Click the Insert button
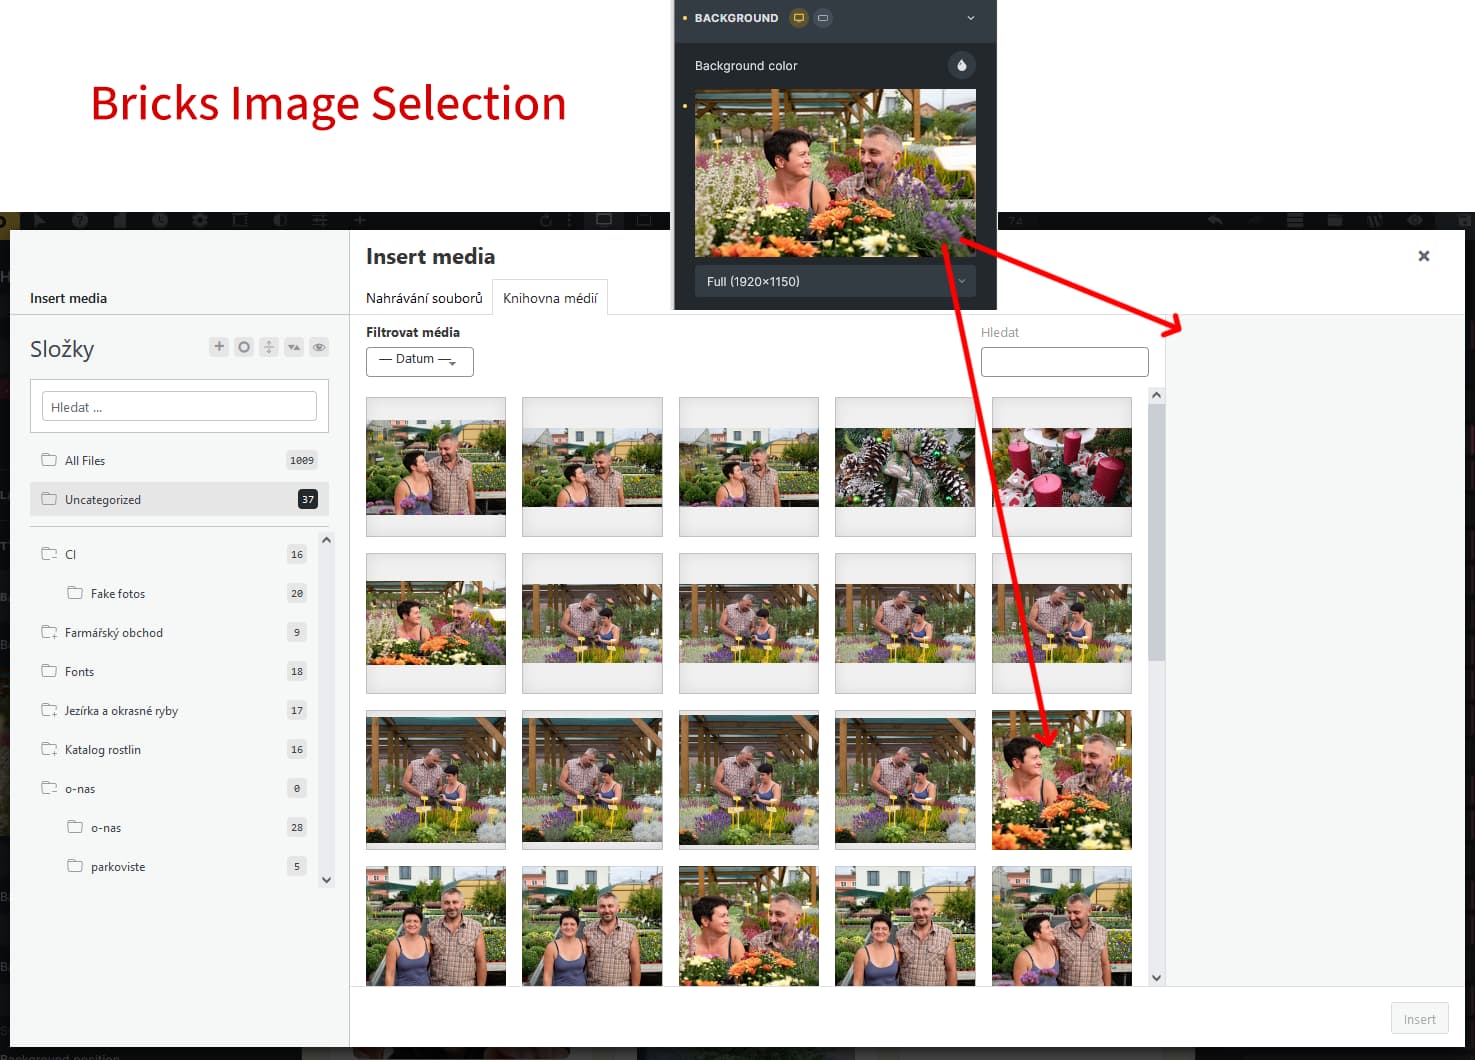This screenshot has height=1060, width=1475. [1419, 1019]
